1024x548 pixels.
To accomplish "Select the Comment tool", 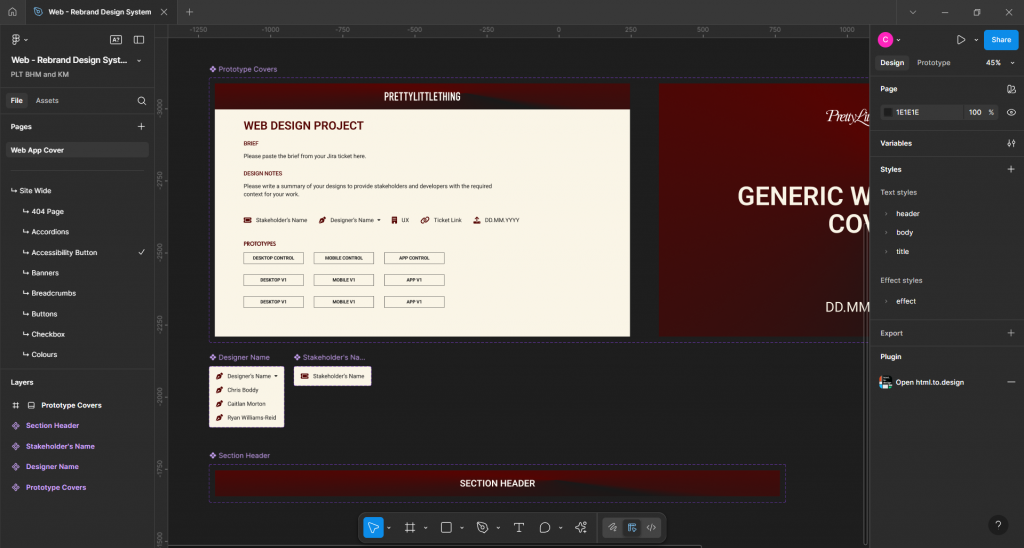I will [545, 527].
